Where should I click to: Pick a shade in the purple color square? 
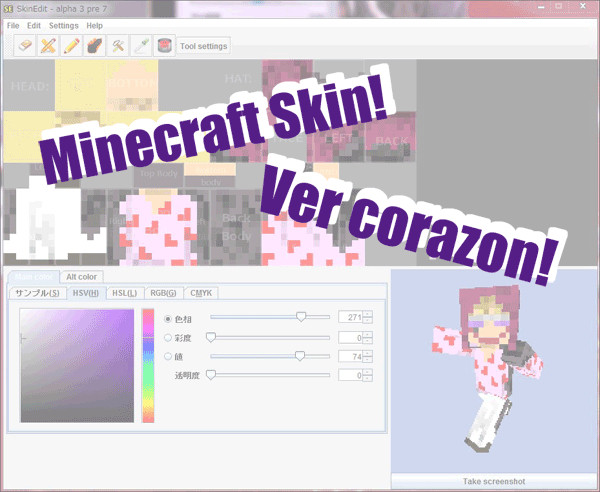coord(77,365)
